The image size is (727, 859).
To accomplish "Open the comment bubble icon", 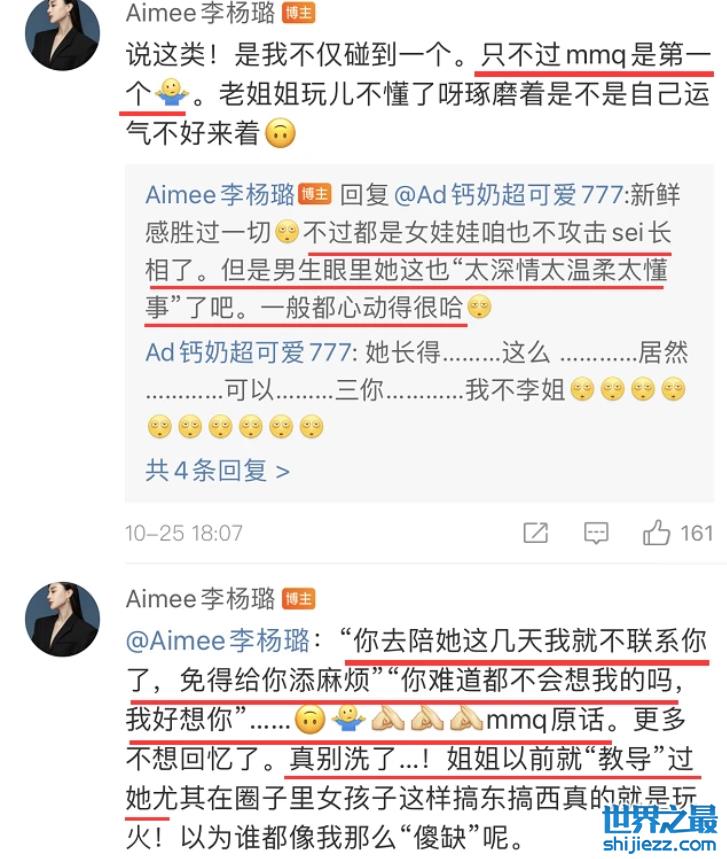I will [x=596, y=533].
